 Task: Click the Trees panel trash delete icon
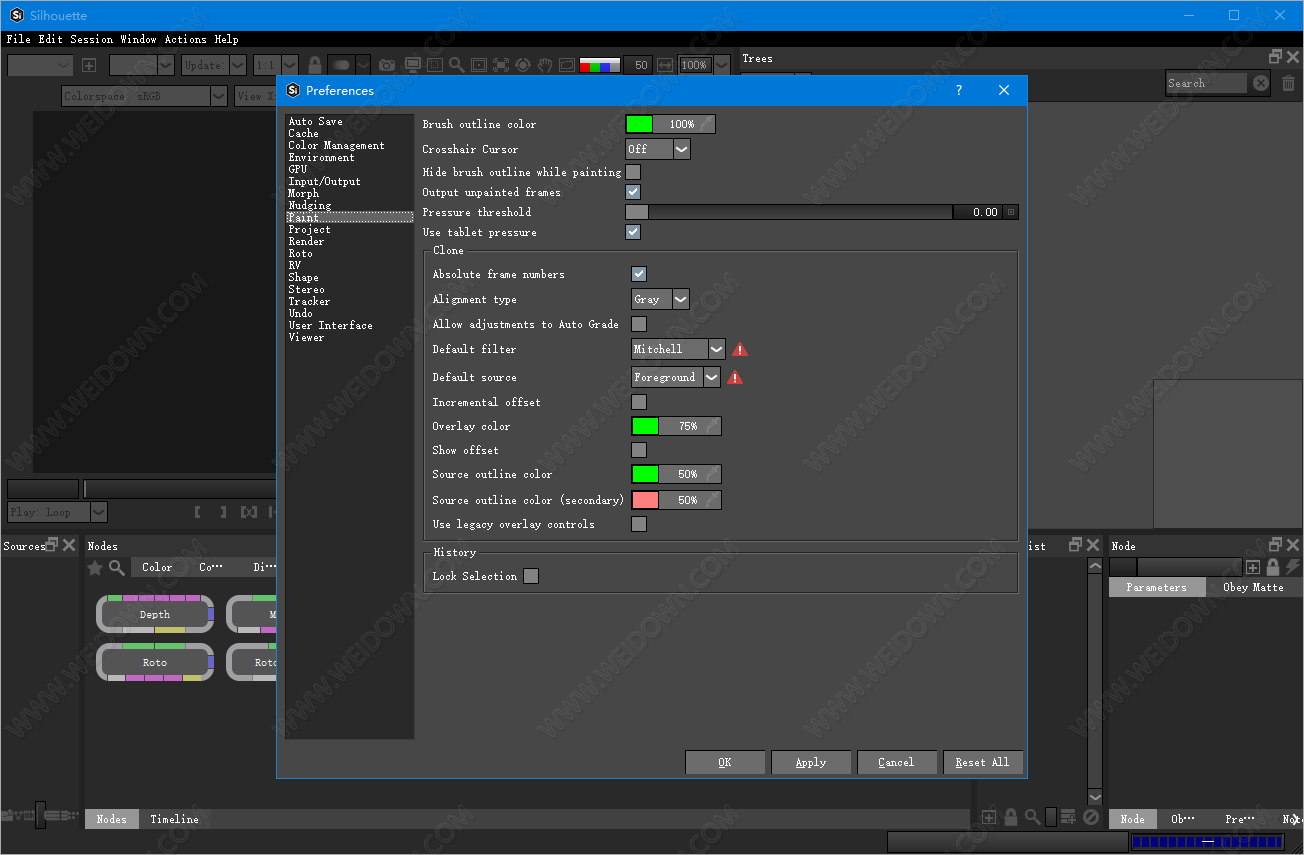(1288, 83)
